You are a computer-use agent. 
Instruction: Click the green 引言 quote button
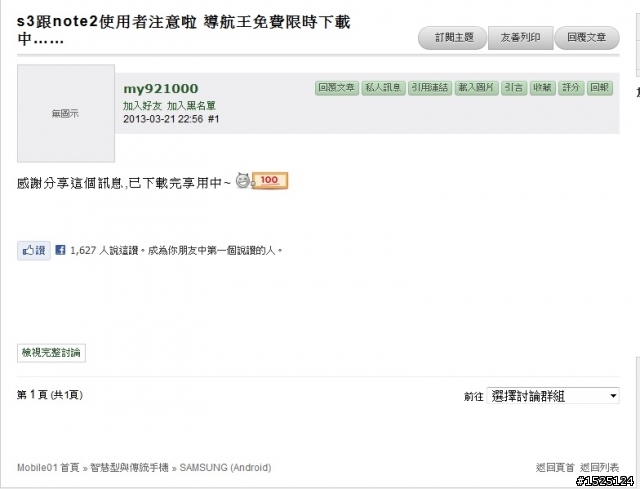coord(513,88)
